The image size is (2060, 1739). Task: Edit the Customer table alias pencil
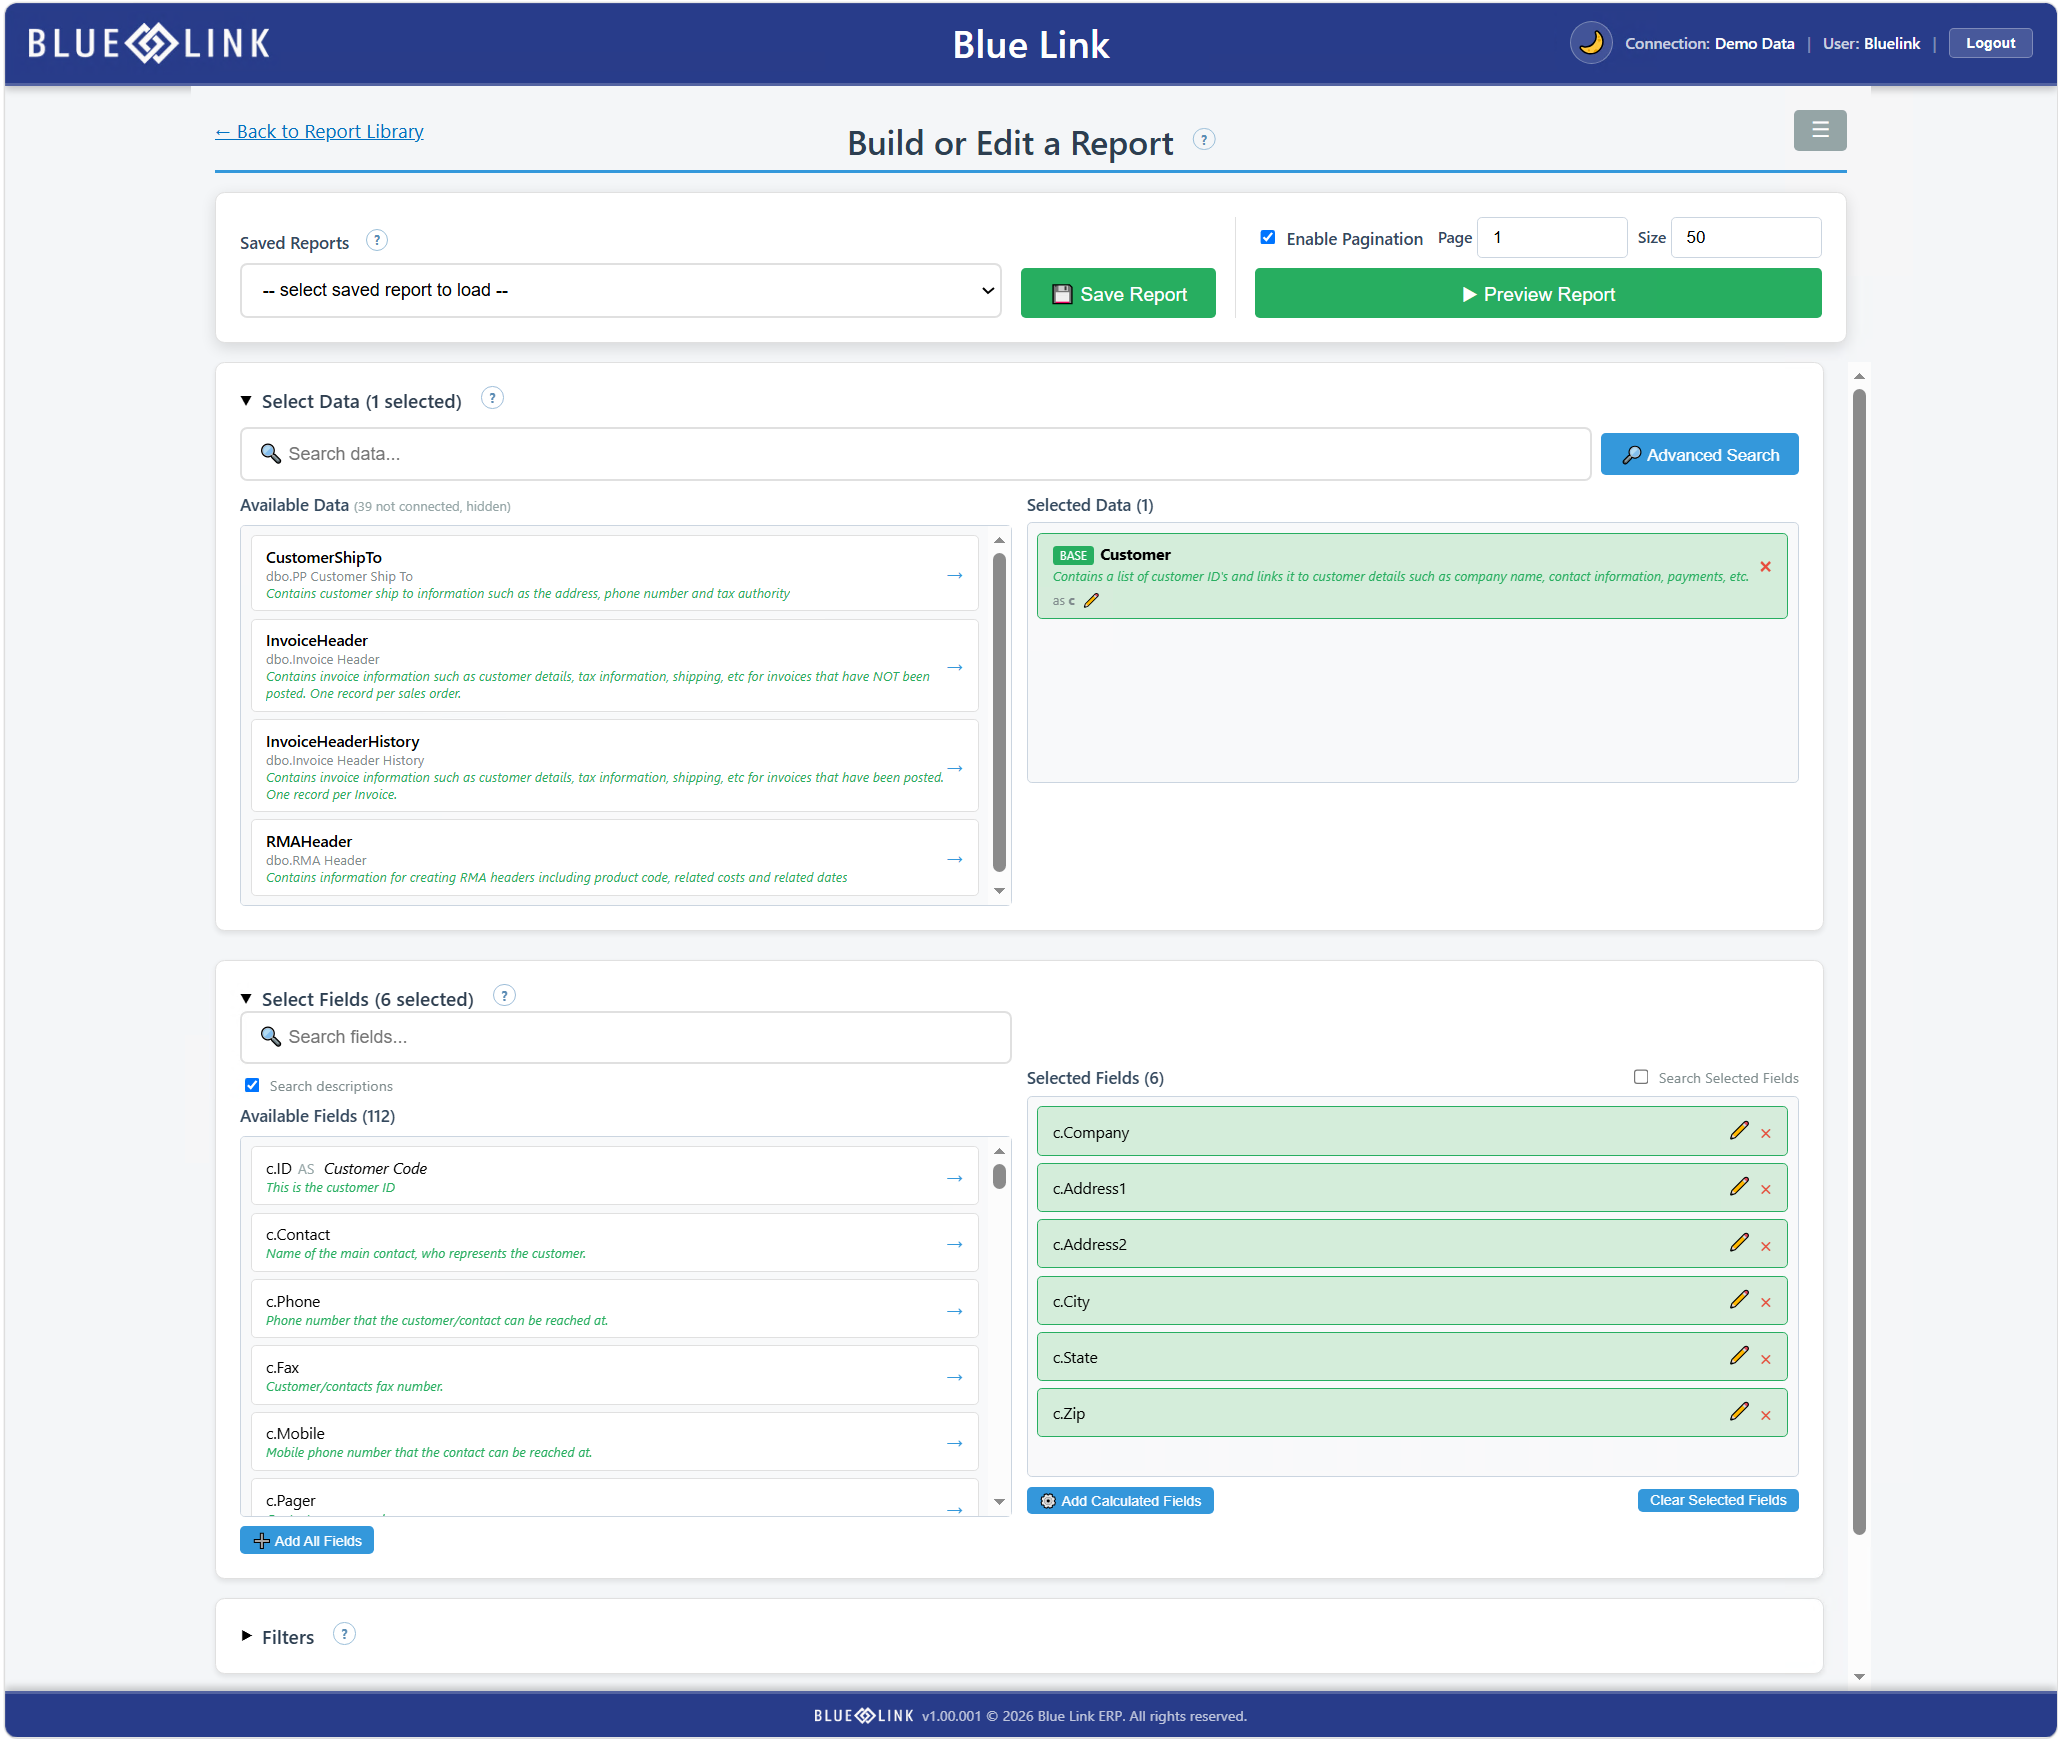1091,600
